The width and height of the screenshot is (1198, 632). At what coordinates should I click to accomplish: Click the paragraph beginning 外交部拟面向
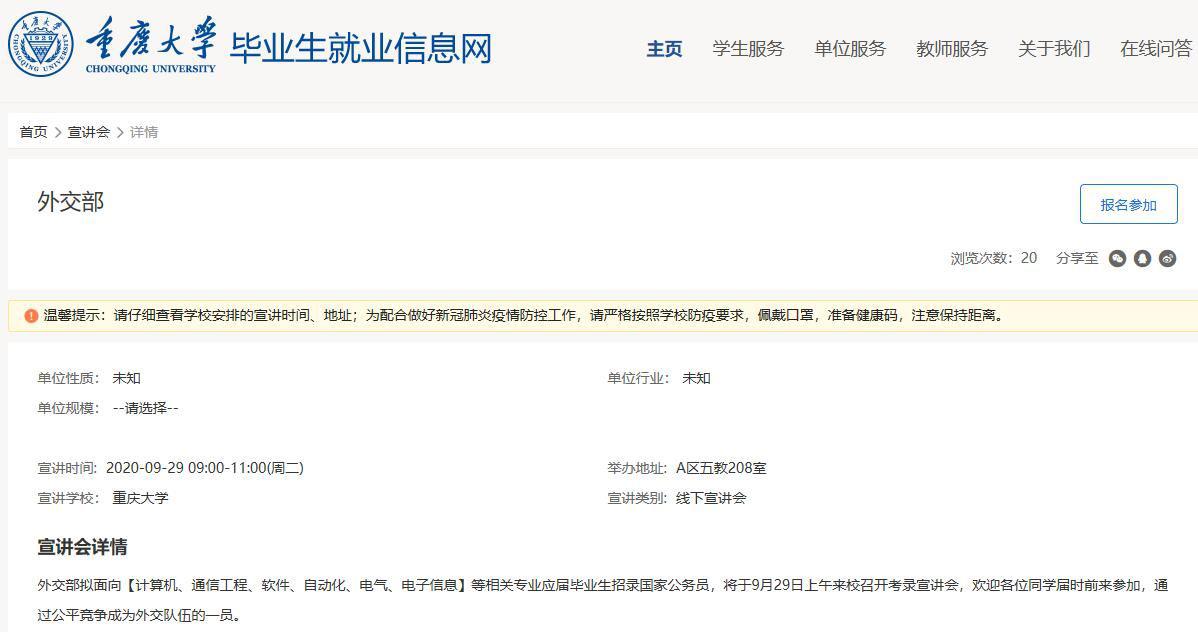point(602,600)
